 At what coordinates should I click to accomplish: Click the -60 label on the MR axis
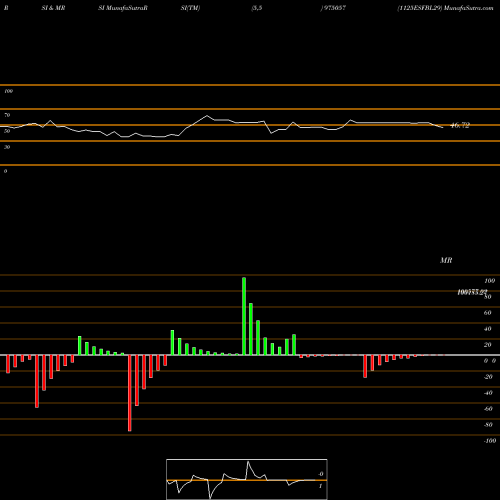tap(488, 409)
